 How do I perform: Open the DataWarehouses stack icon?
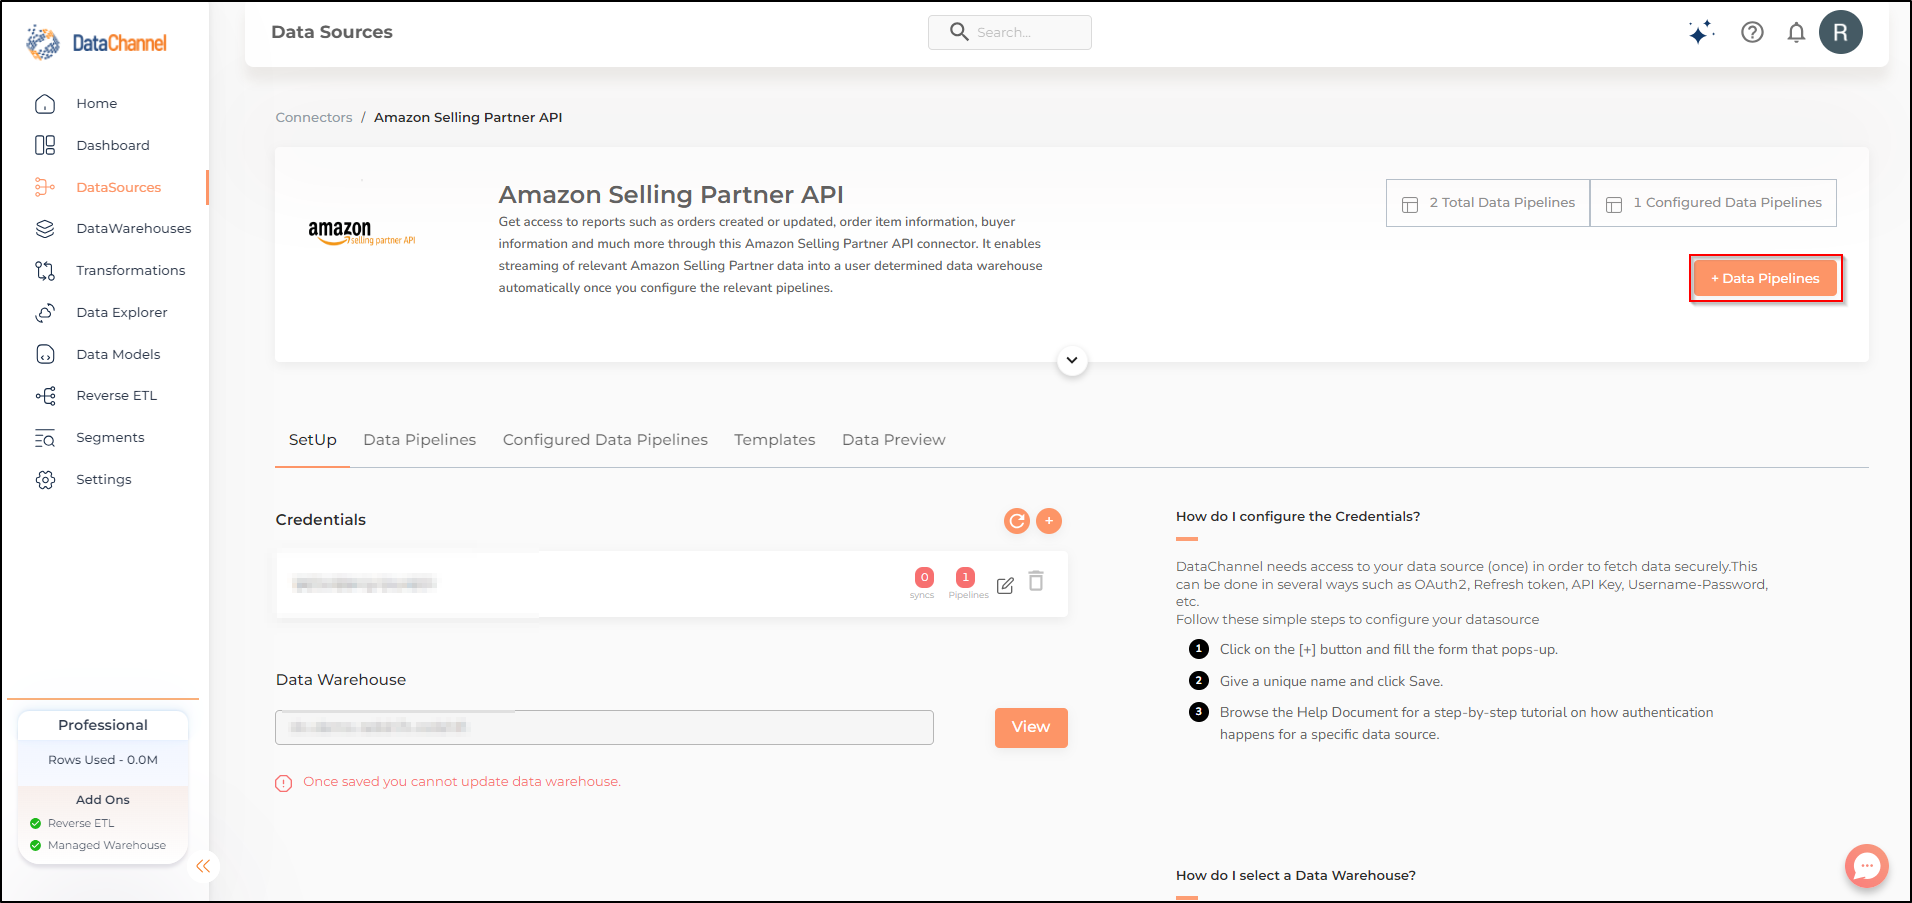pyautogui.click(x=45, y=229)
